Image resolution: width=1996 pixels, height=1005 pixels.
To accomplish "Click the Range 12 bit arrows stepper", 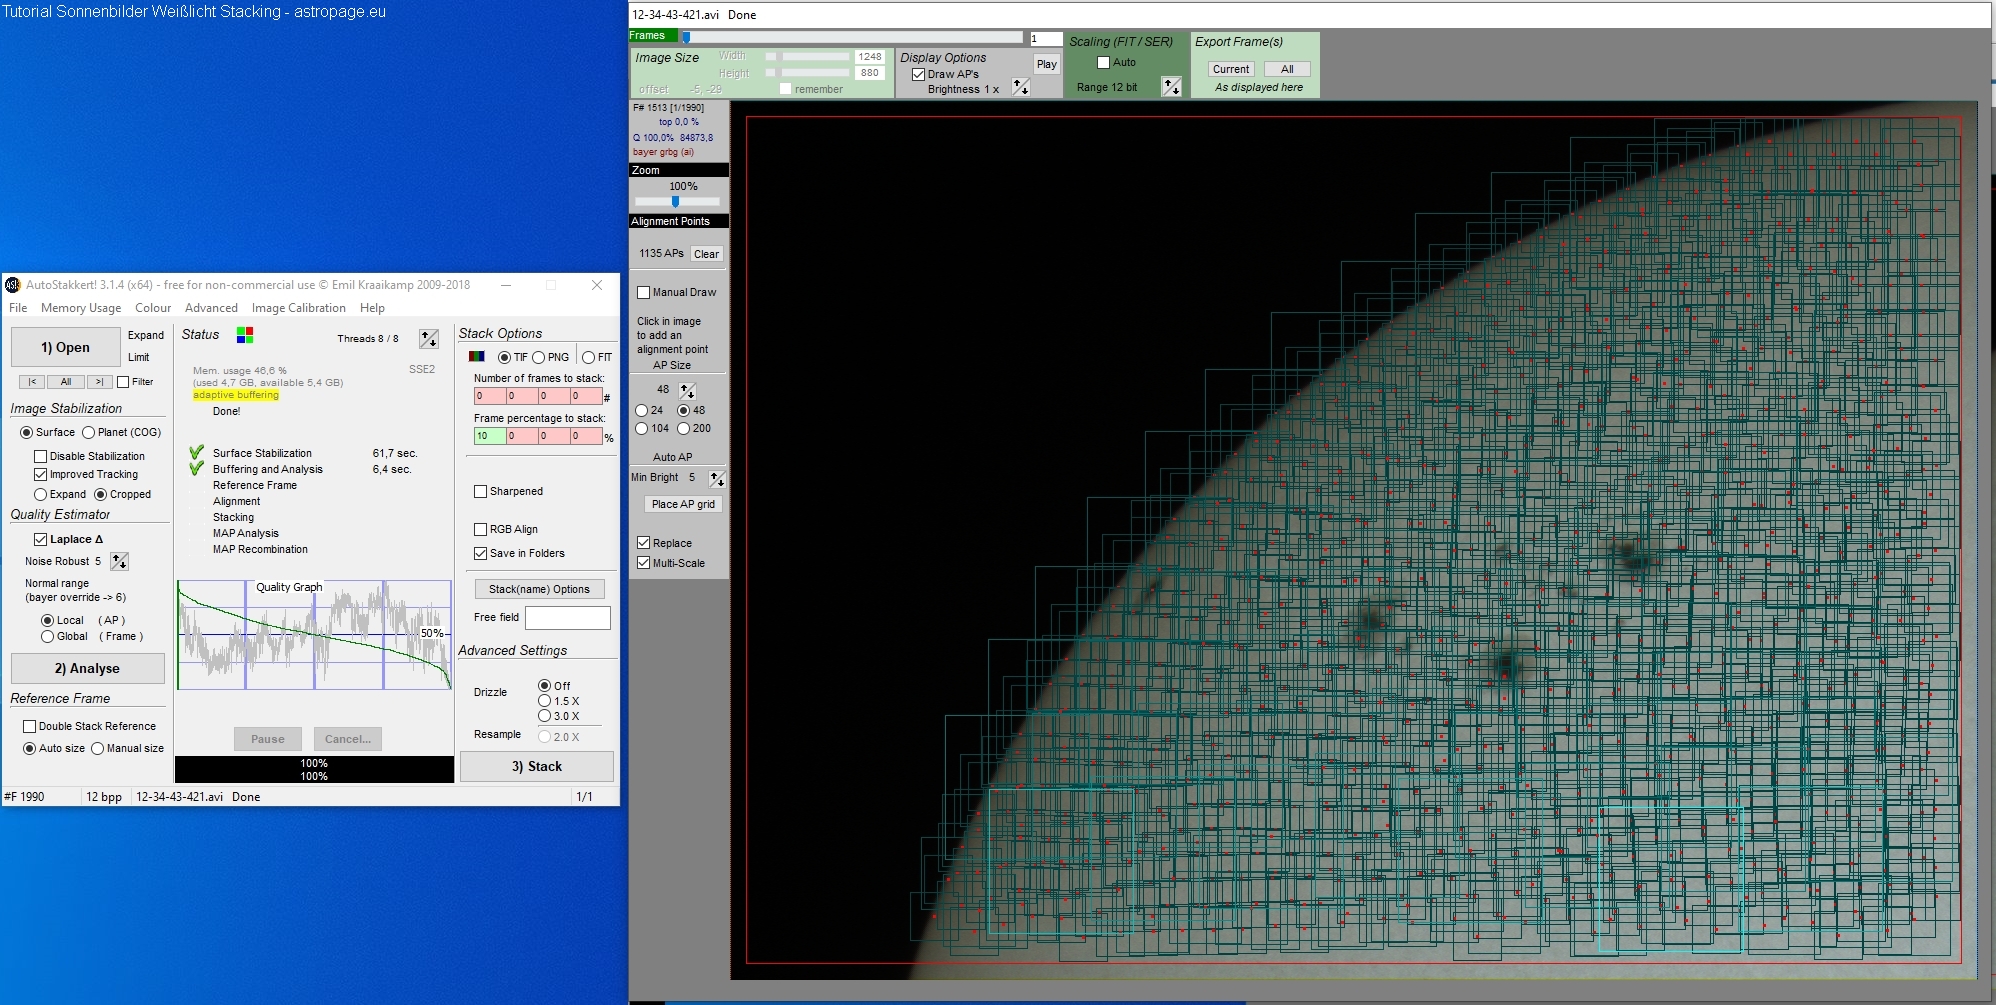I will (1171, 87).
